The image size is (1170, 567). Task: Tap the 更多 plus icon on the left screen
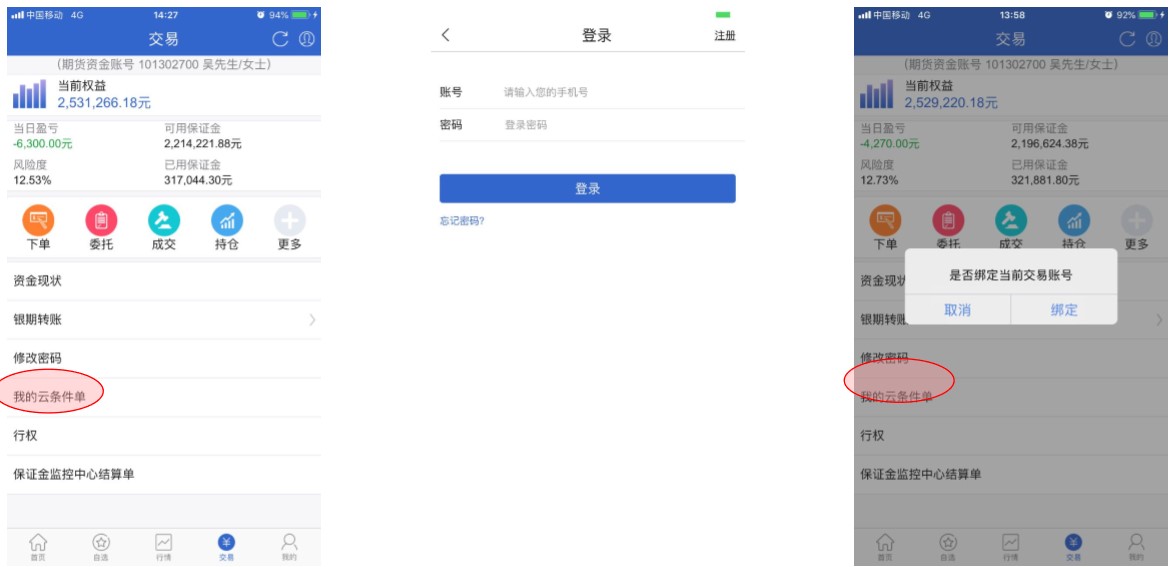[289, 221]
